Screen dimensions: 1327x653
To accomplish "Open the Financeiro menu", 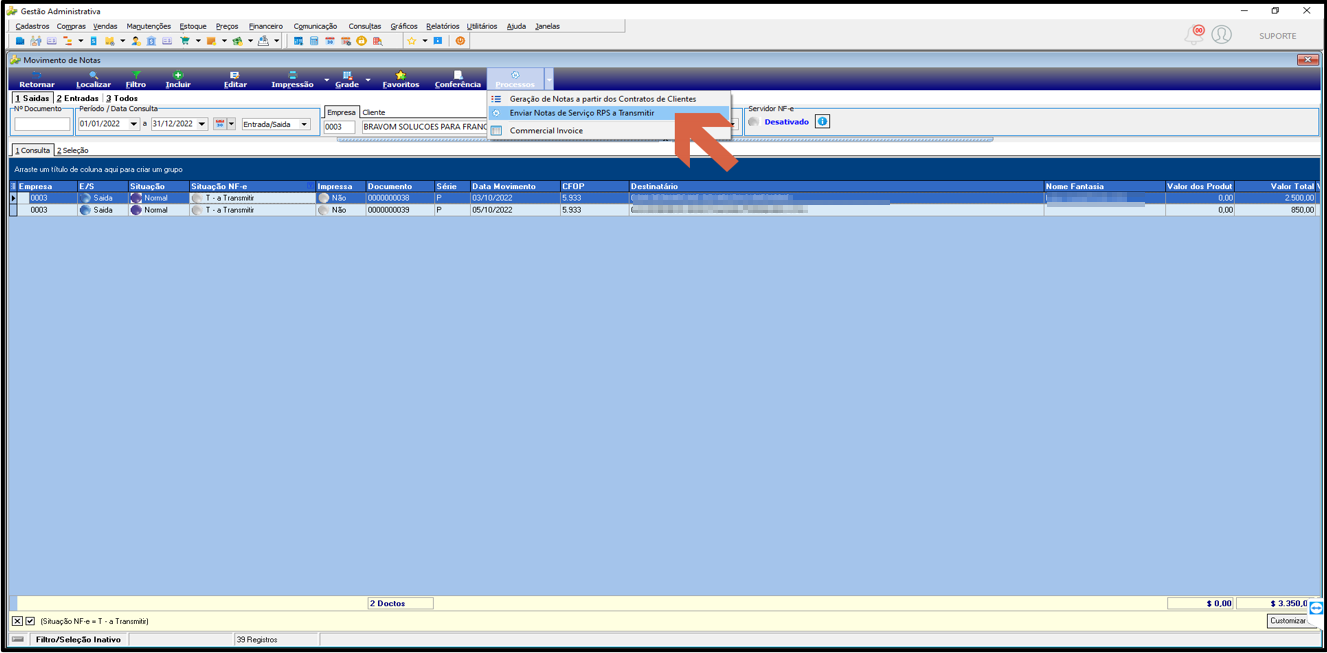I will pyautogui.click(x=266, y=26).
